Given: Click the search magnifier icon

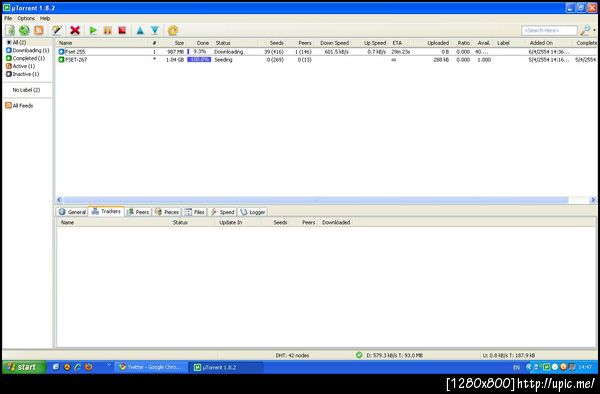Looking at the screenshot, I should (585, 30).
